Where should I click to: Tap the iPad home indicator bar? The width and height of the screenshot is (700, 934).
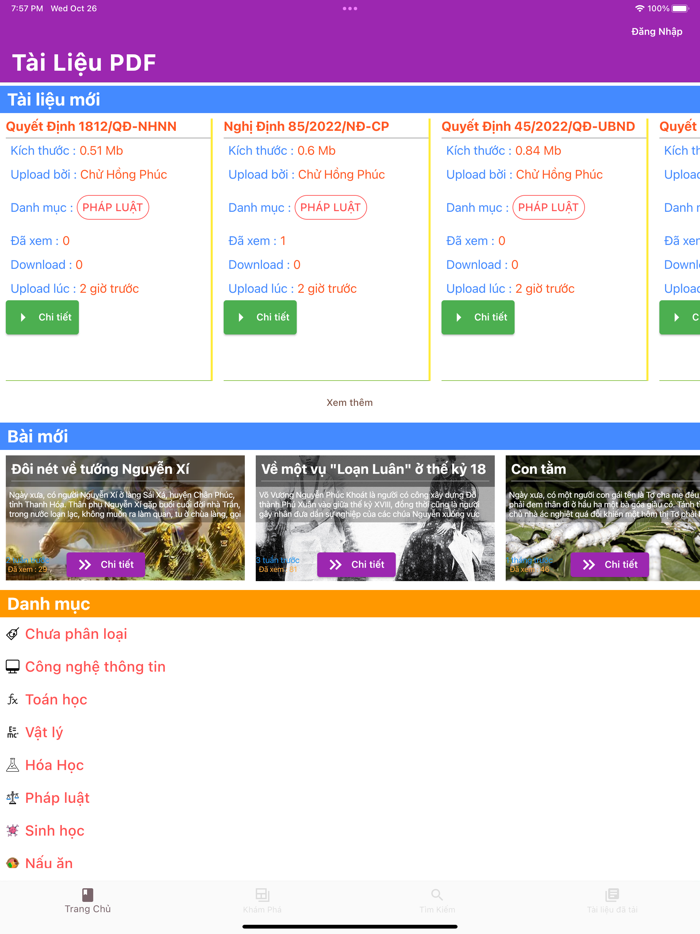(x=350, y=927)
